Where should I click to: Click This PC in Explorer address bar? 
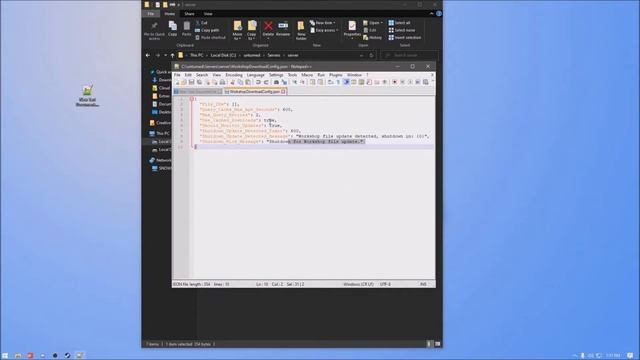click(x=196, y=56)
